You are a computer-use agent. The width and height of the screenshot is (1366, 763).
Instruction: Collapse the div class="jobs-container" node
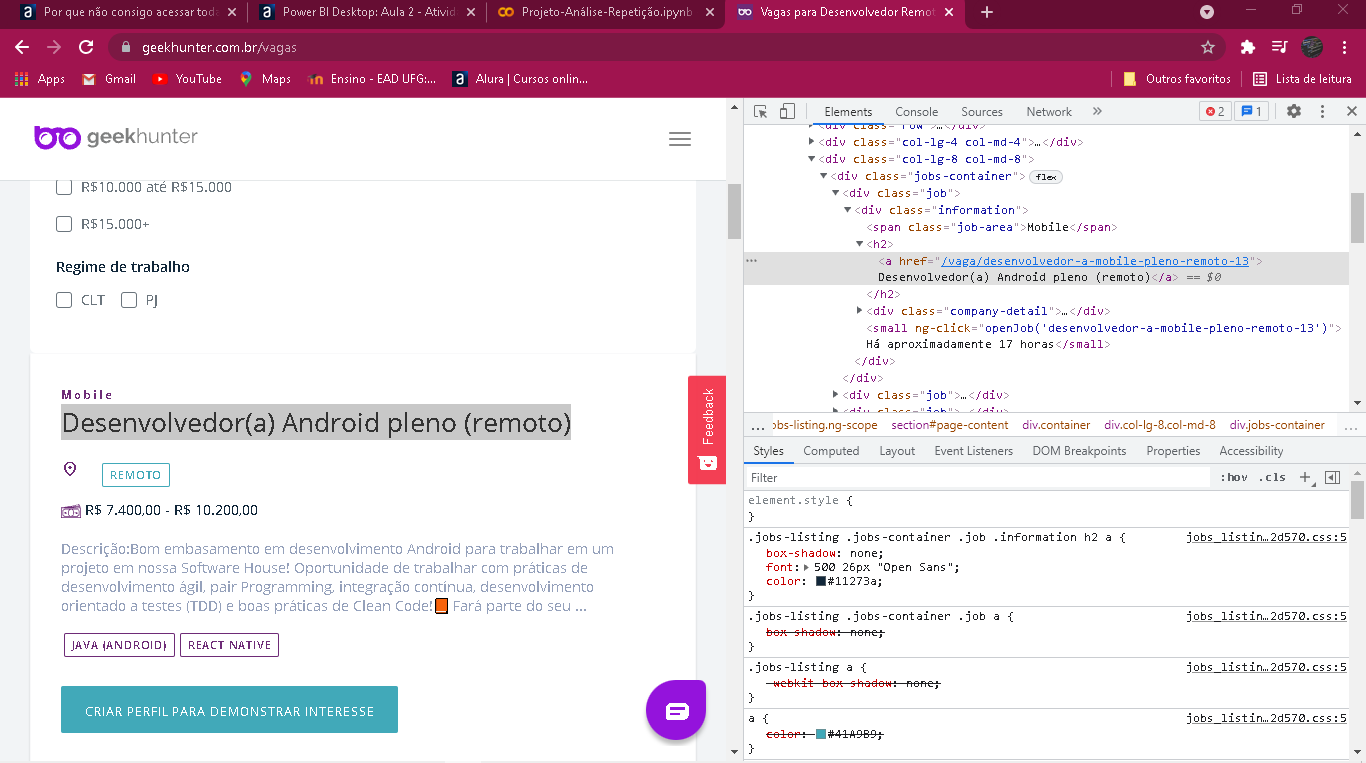click(824, 176)
